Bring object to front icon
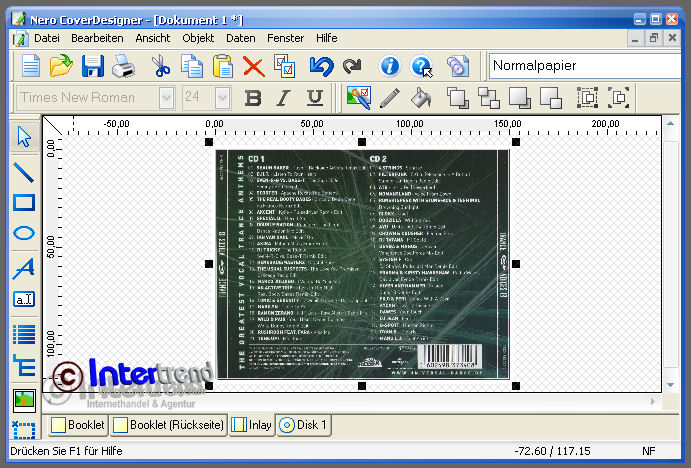 pyautogui.click(x=458, y=98)
